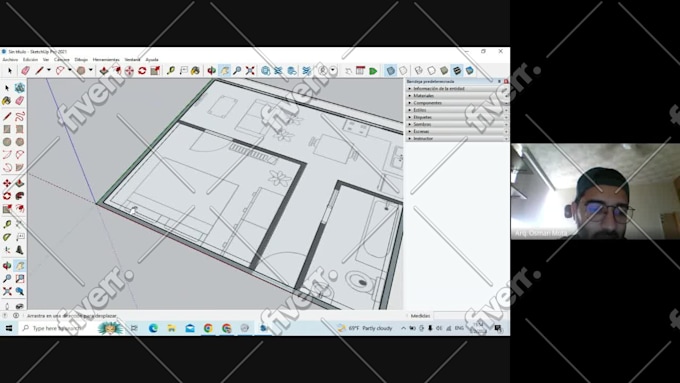Activate the Zoom Window tool in the left toolbox
The image size is (680, 383).
click(x=20, y=278)
